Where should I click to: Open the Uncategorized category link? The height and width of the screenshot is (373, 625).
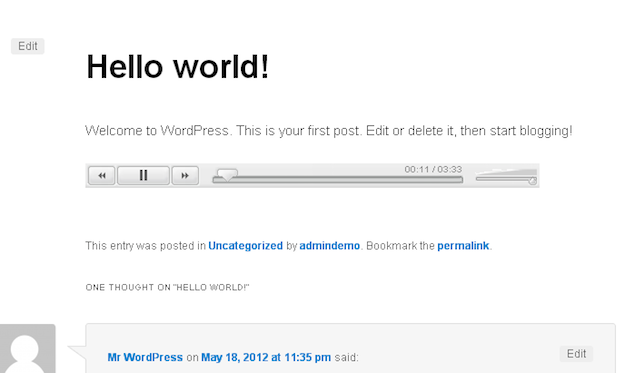pyautogui.click(x=246, y=245)
